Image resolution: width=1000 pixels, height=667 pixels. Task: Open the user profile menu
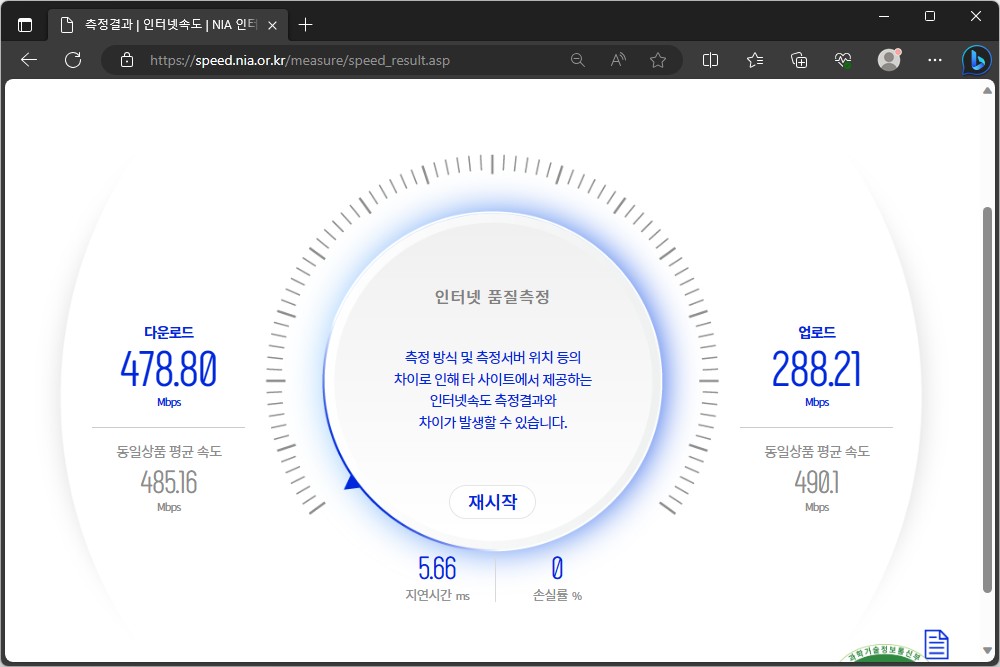pos(889,59)
